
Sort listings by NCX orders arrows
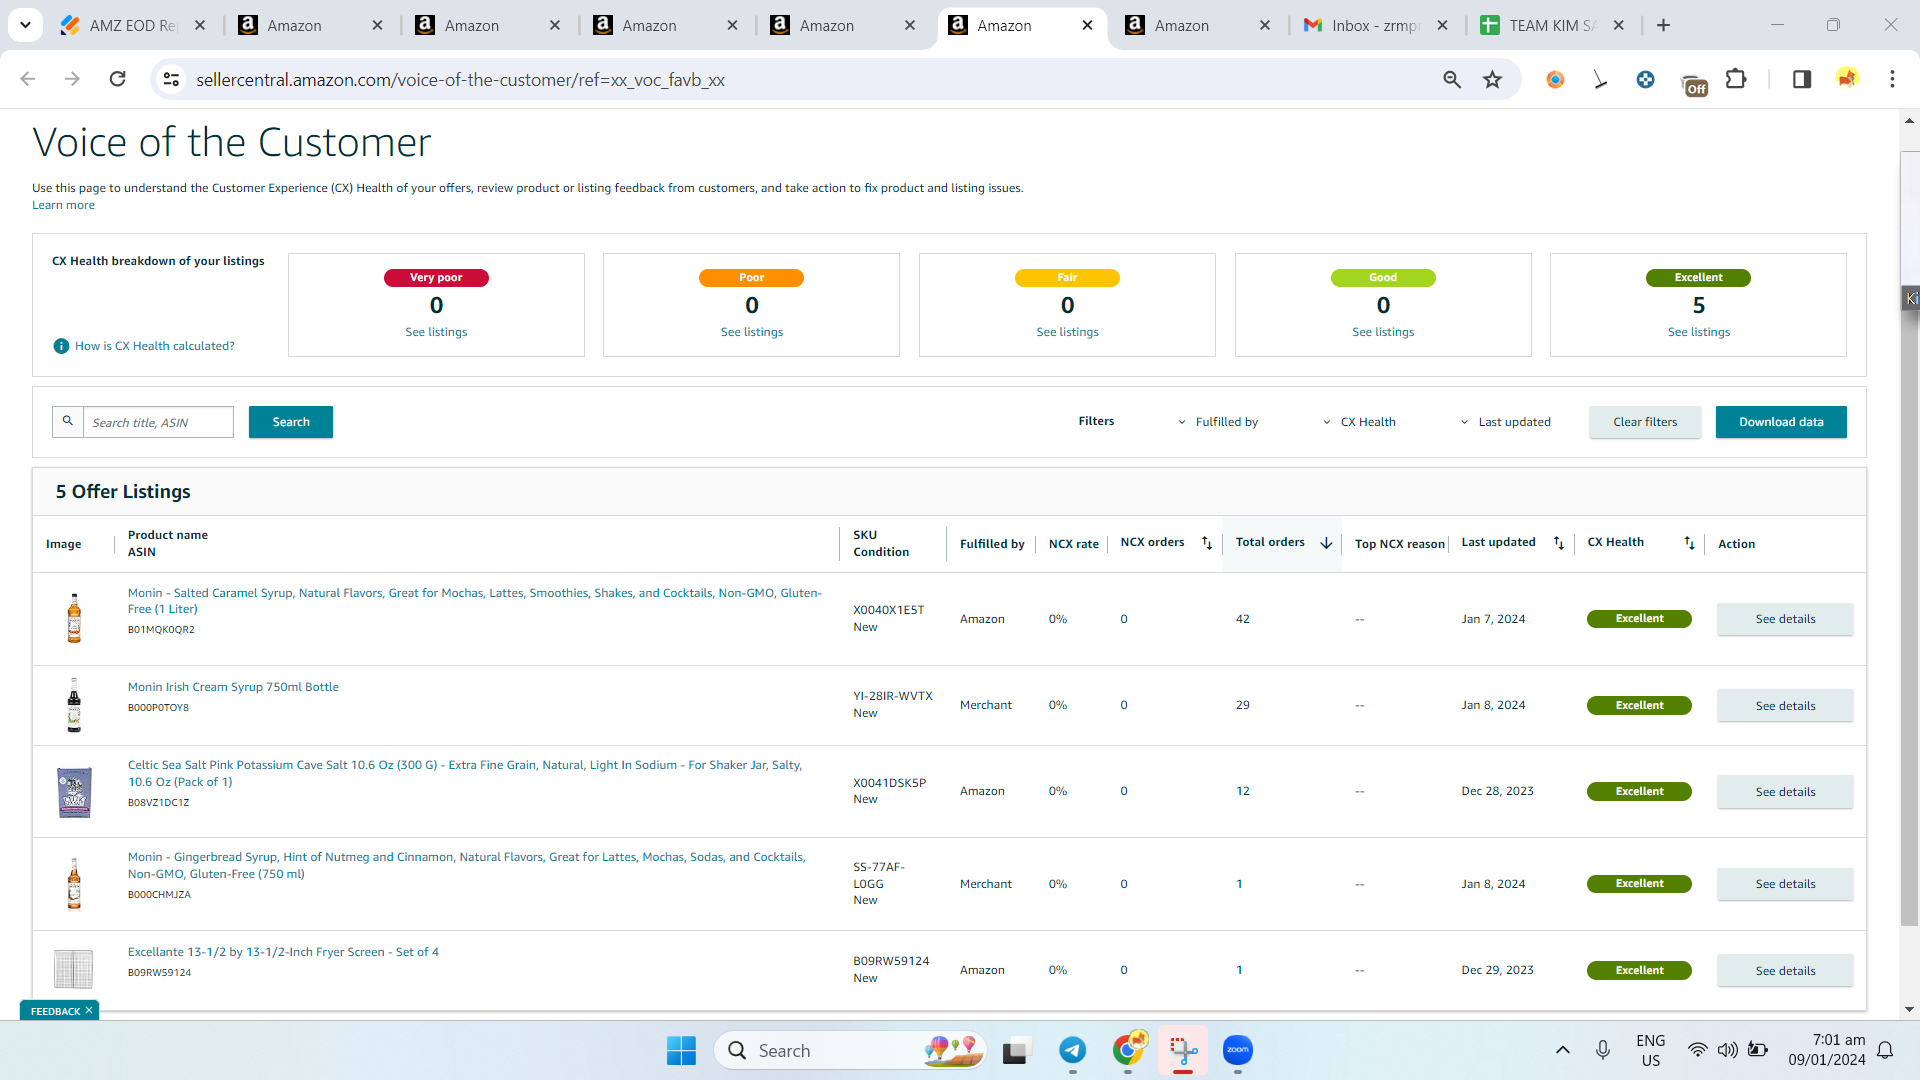pos(1207,543)
